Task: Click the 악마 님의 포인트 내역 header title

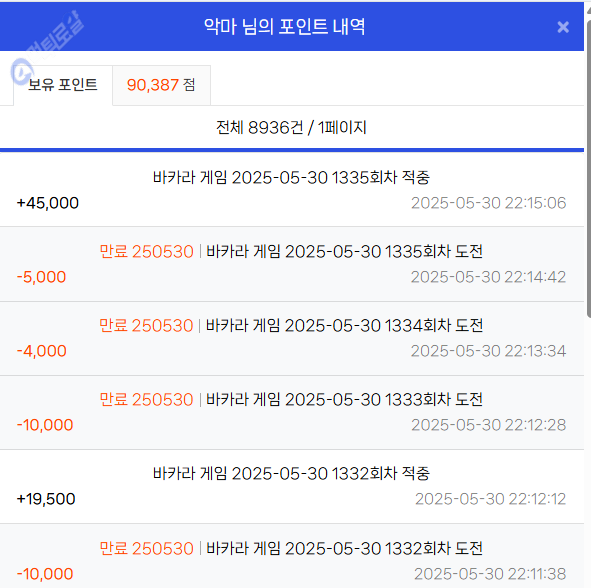Action: (x=285, y=26)
